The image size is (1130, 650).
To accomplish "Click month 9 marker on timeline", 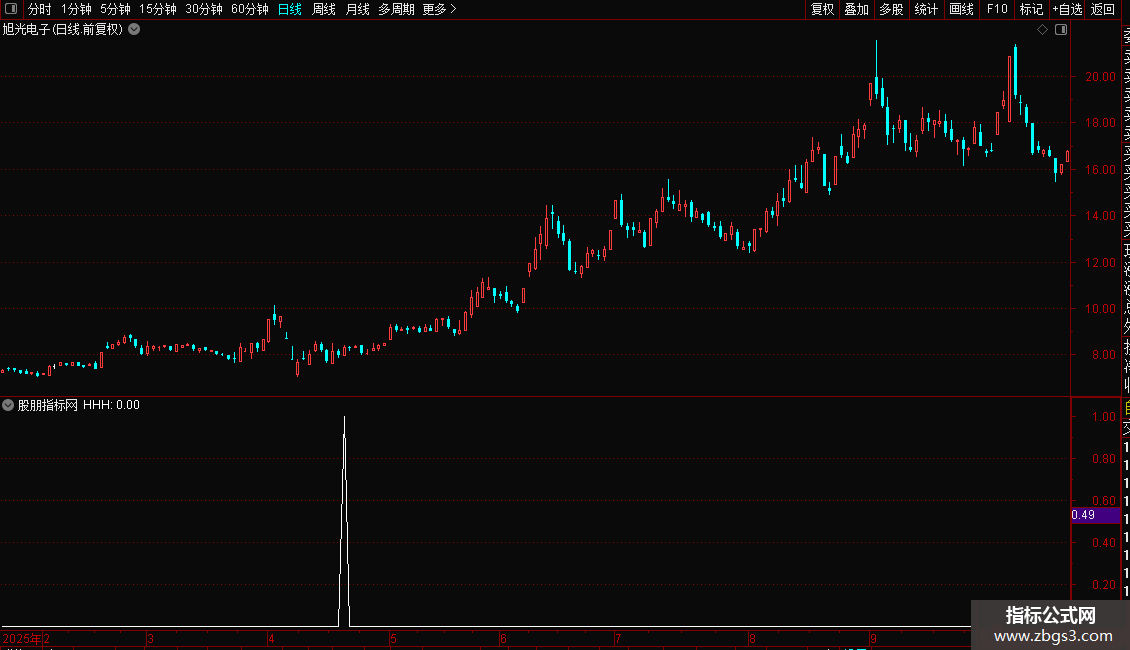I will click(x=873, y=638).
